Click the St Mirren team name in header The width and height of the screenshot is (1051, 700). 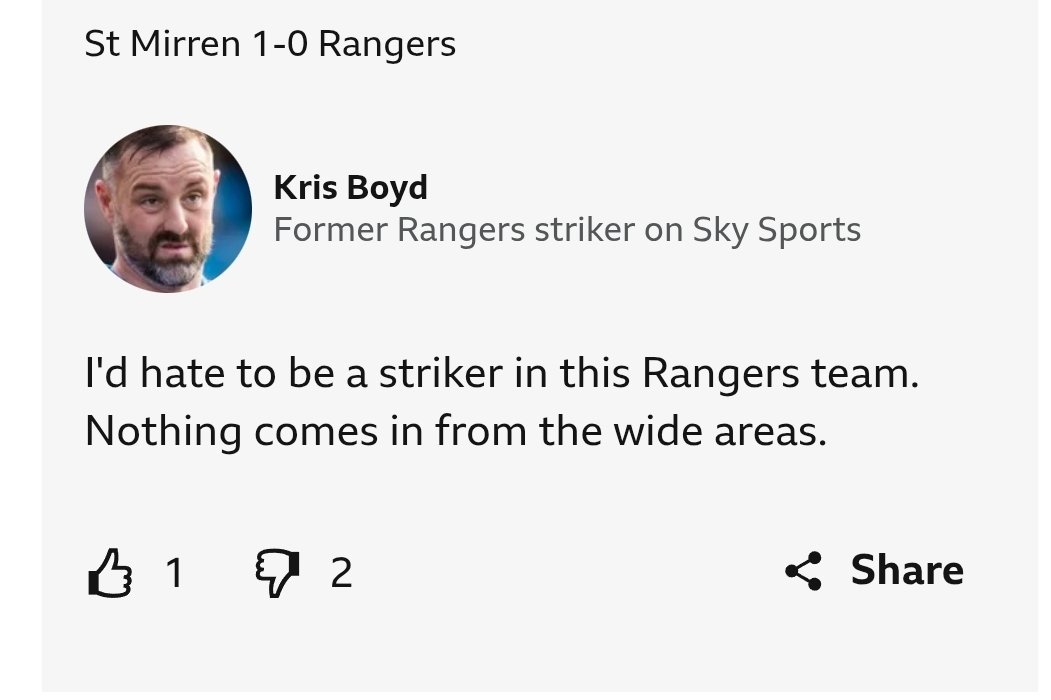[162, 44]
